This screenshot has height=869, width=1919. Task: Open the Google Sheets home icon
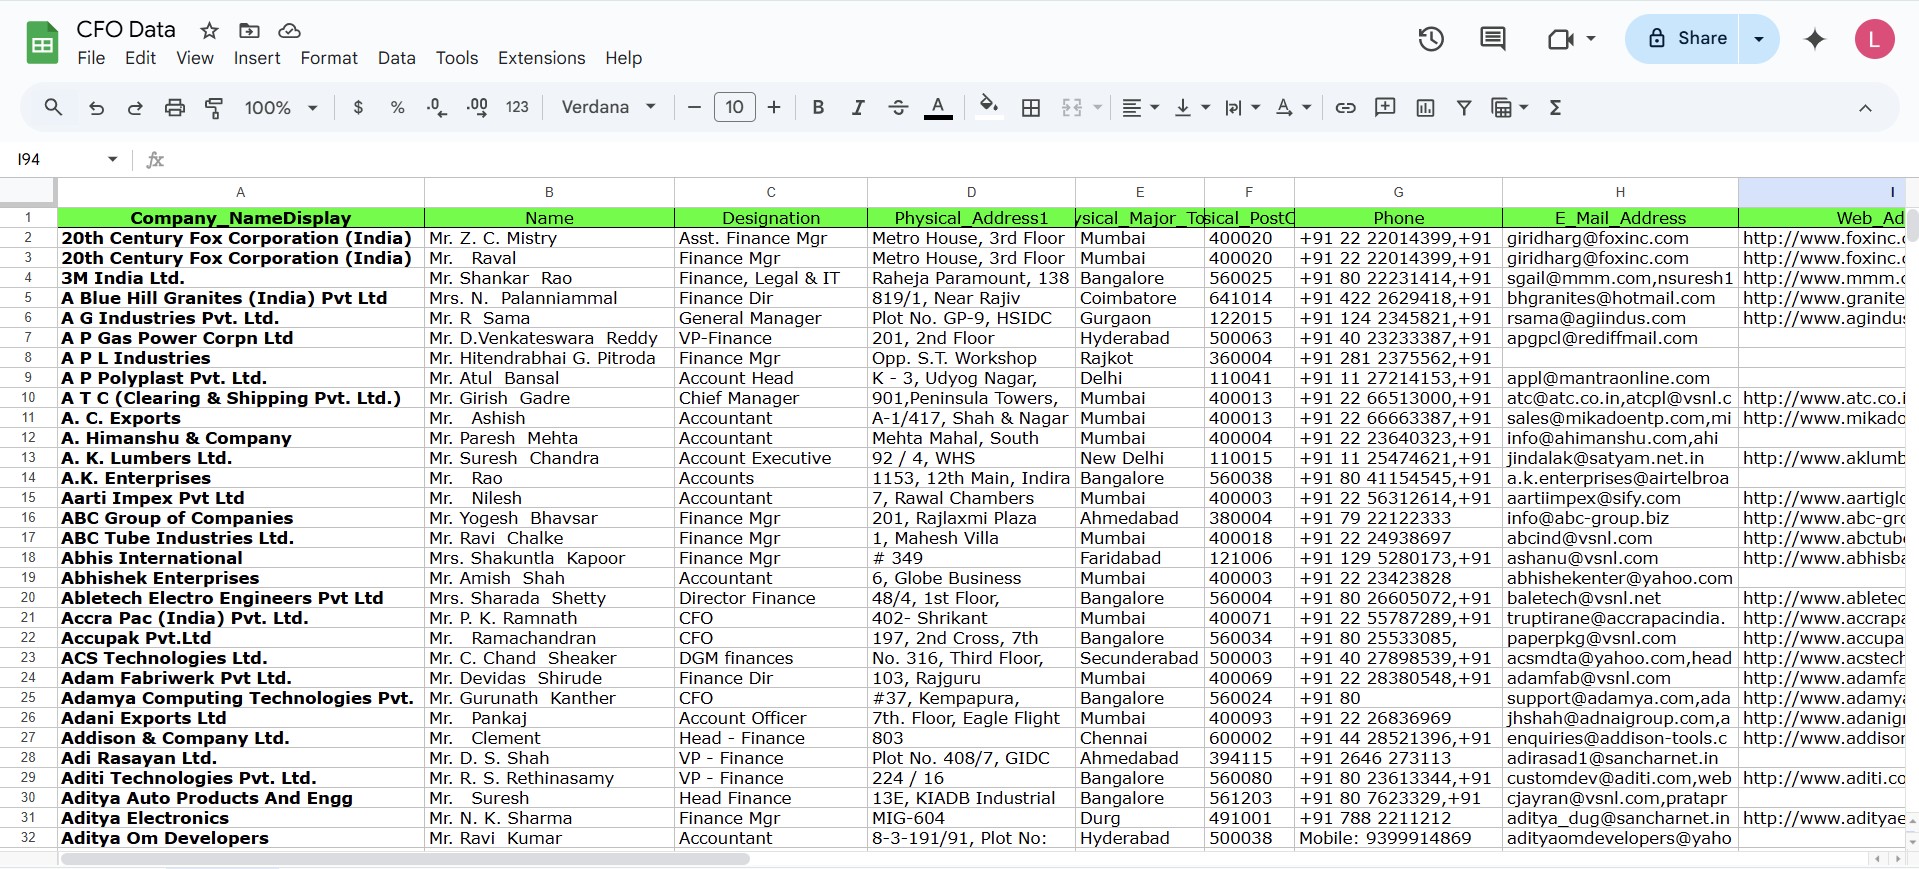pyautogui.click(x=42, y=43)
